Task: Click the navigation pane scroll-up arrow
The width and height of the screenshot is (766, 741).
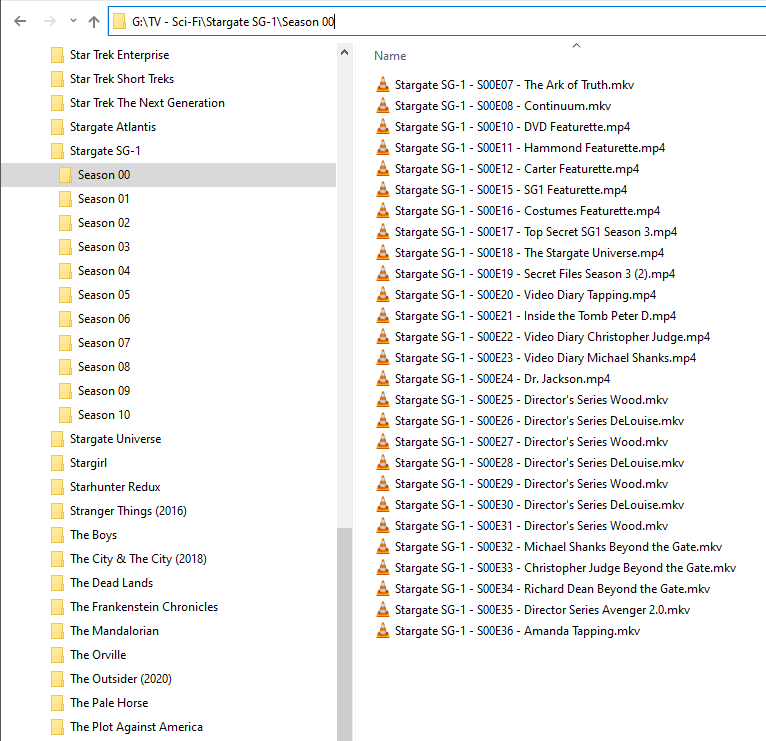Action: point(344,52)
